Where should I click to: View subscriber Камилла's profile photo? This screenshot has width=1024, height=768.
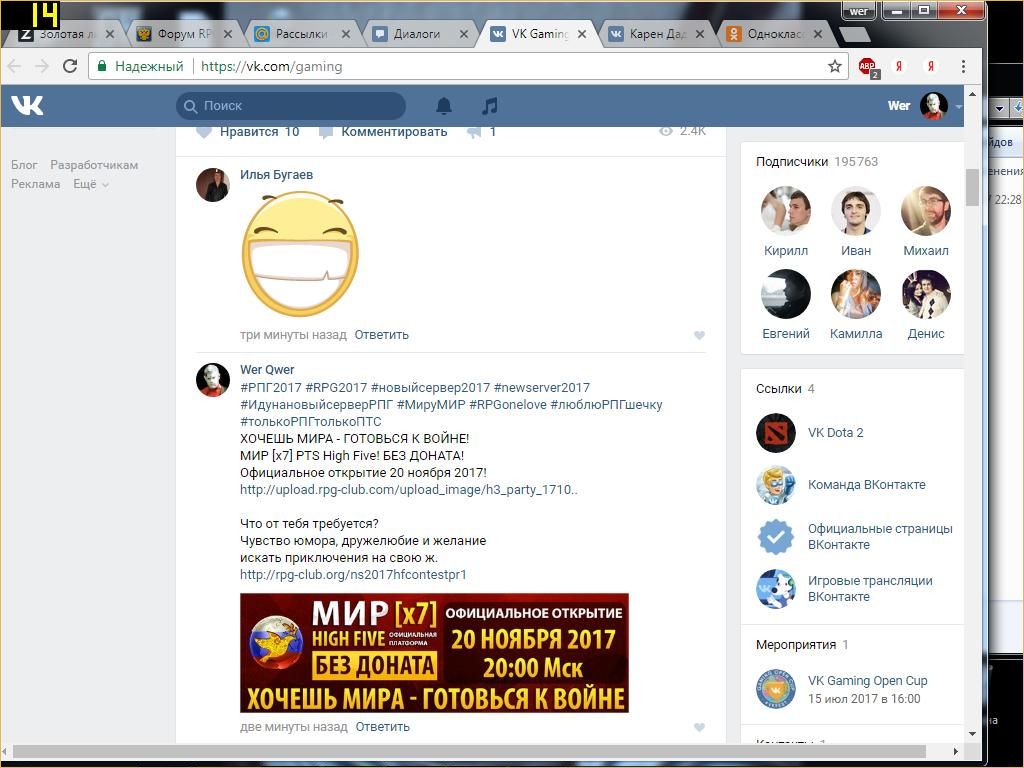856,294
